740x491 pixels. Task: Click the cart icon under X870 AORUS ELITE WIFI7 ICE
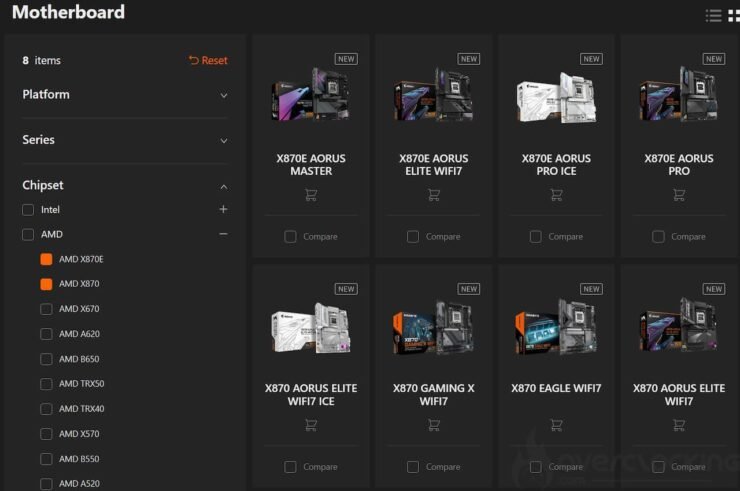(x=311, y=425)
